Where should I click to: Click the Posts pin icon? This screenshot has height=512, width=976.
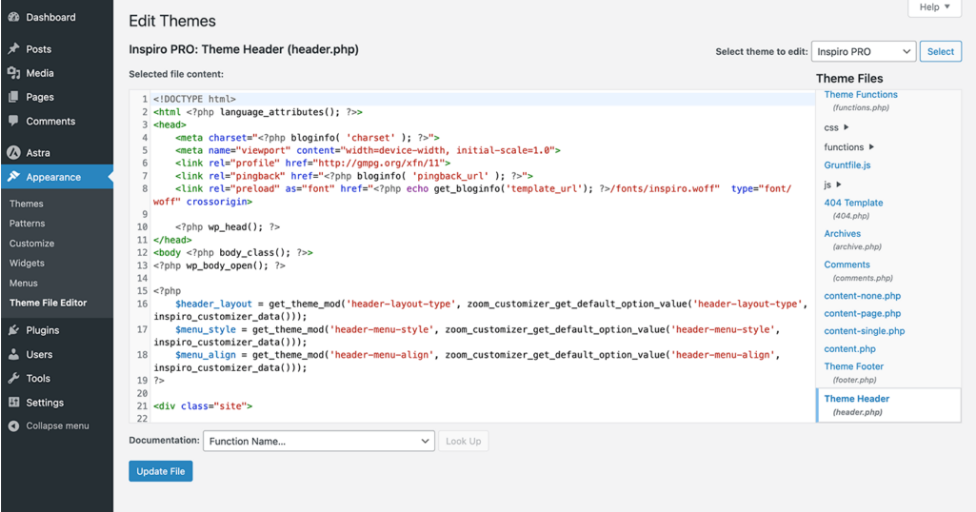click(x=13, y=49)
